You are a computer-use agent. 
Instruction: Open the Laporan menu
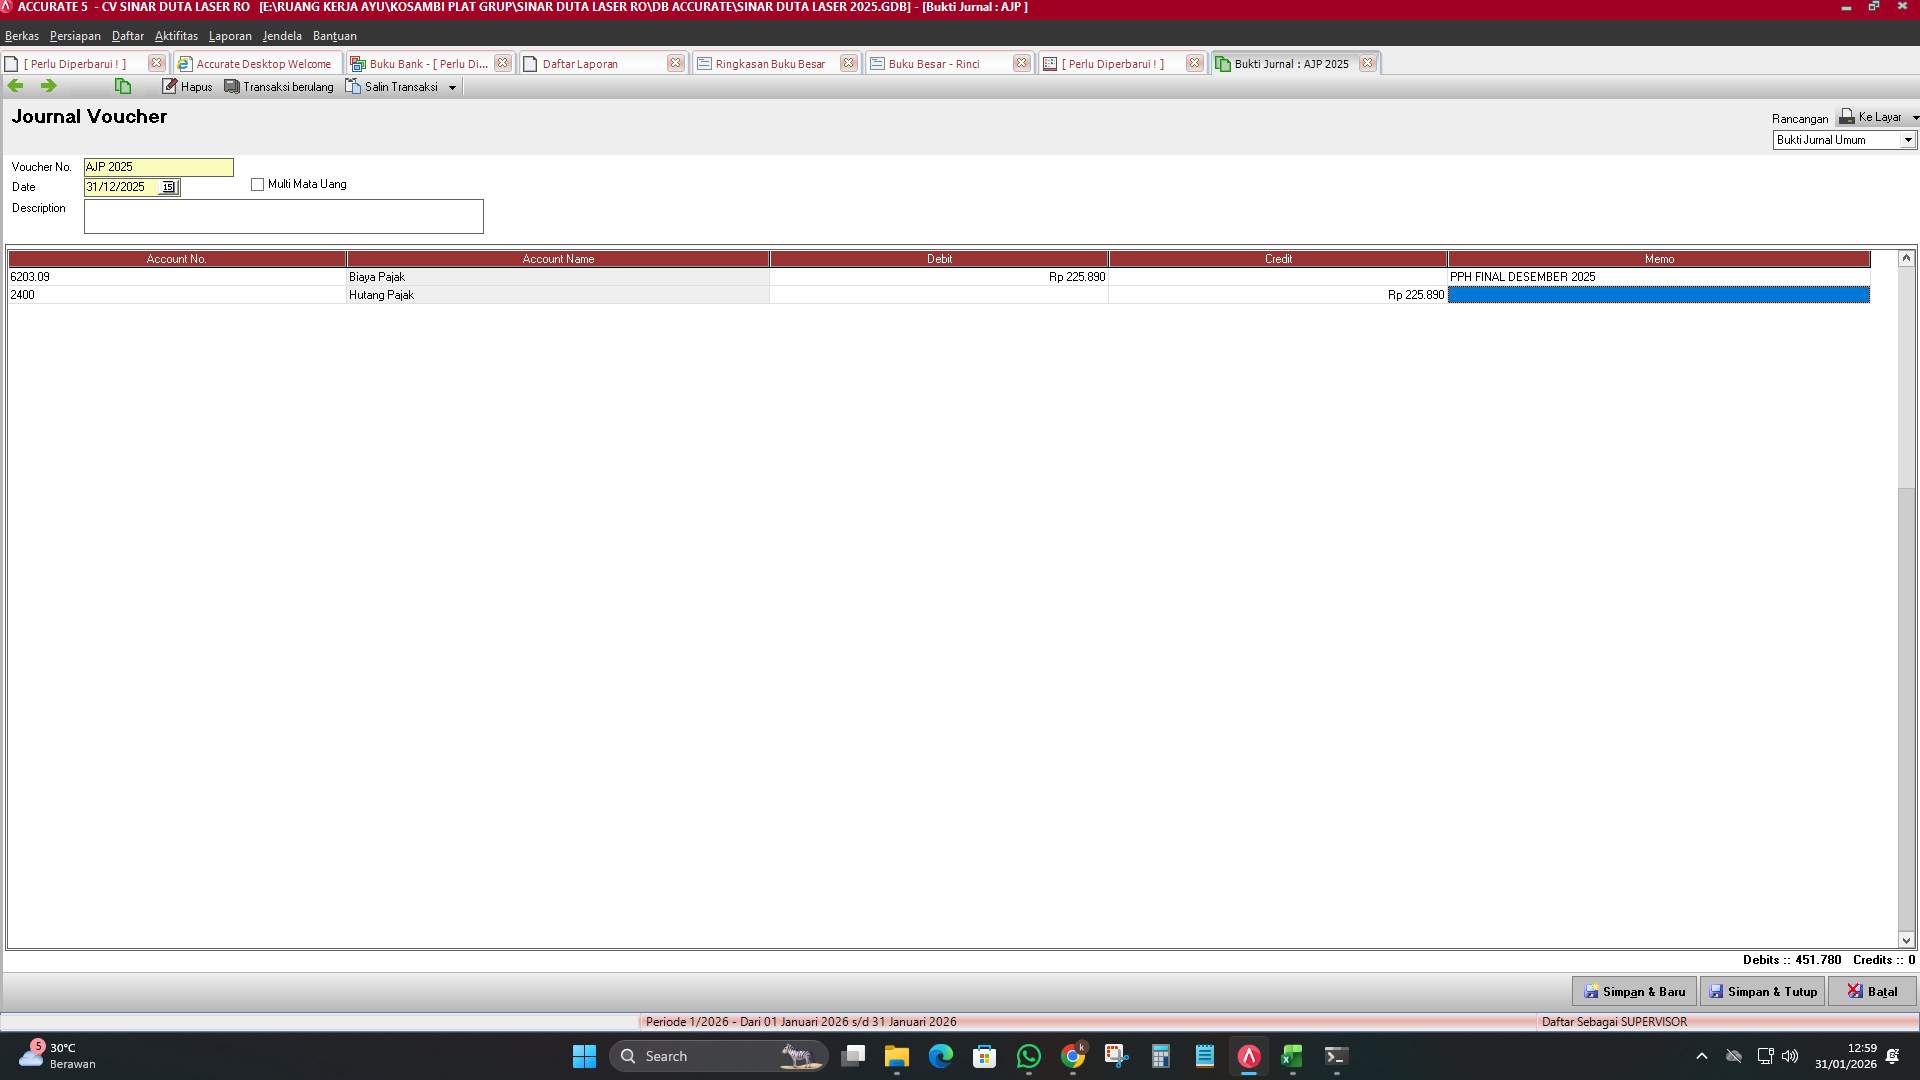pyautogui.click(x=230, y=36)
